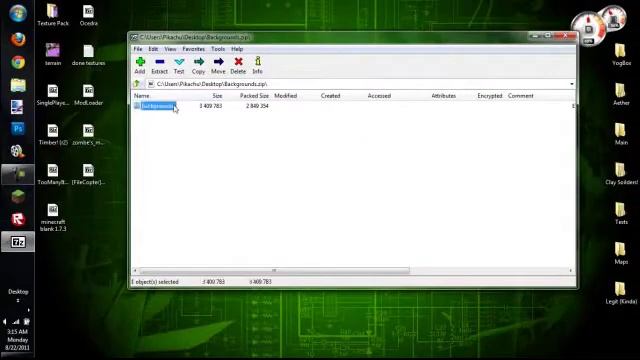
Task: Click the Move toolbar button
Action: 218,65
